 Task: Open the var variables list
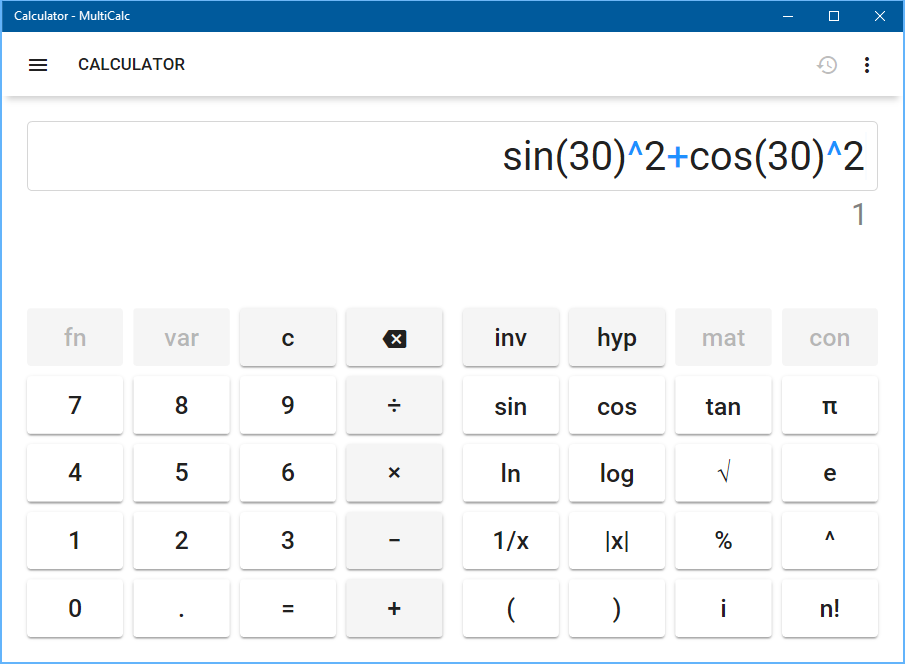coord(181,338)
